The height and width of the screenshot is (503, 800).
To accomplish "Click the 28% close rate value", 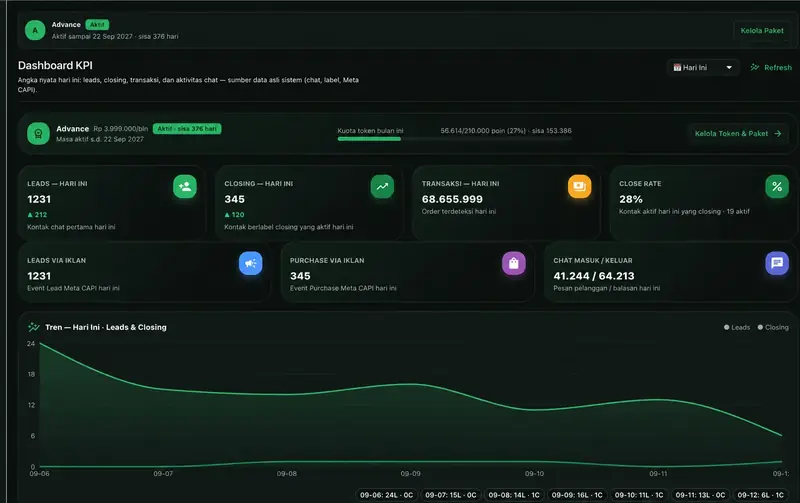I will tap(631, 199).
